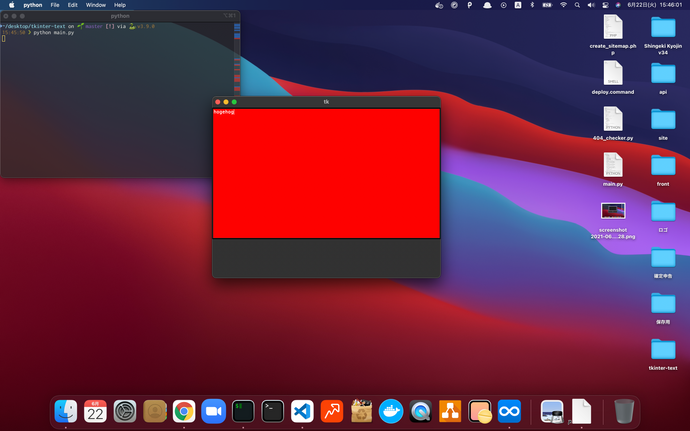This screenshot has height=431, width=690.
Task: Open Siri from the menu bar
Action: tap(618, 5)
